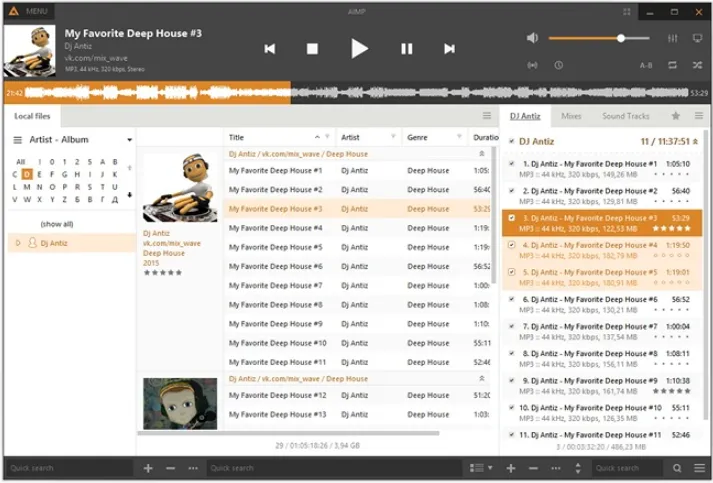Click the monitor icon in top right
Screen dimensions: 713x483
click(697, 38)
